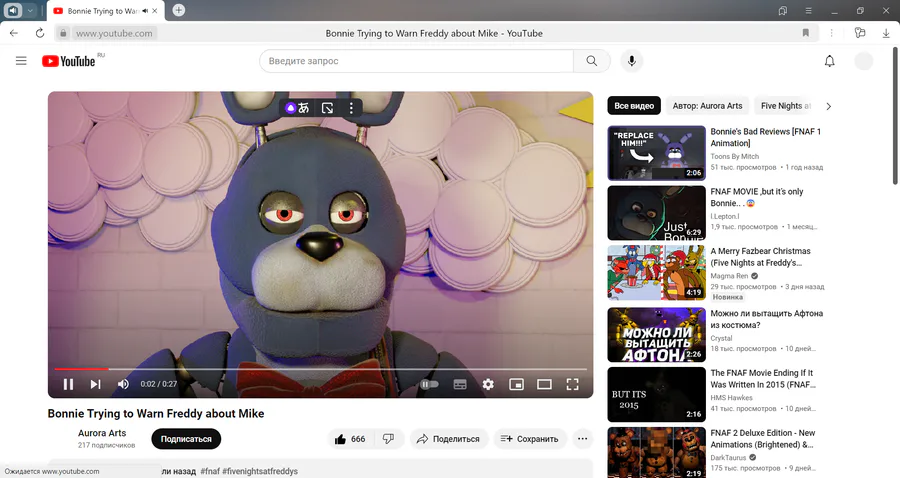Pause the video playback
Image resolution: width=900 pixels, height=478 pixels.
pyautogui.click(x=68, y=384)
